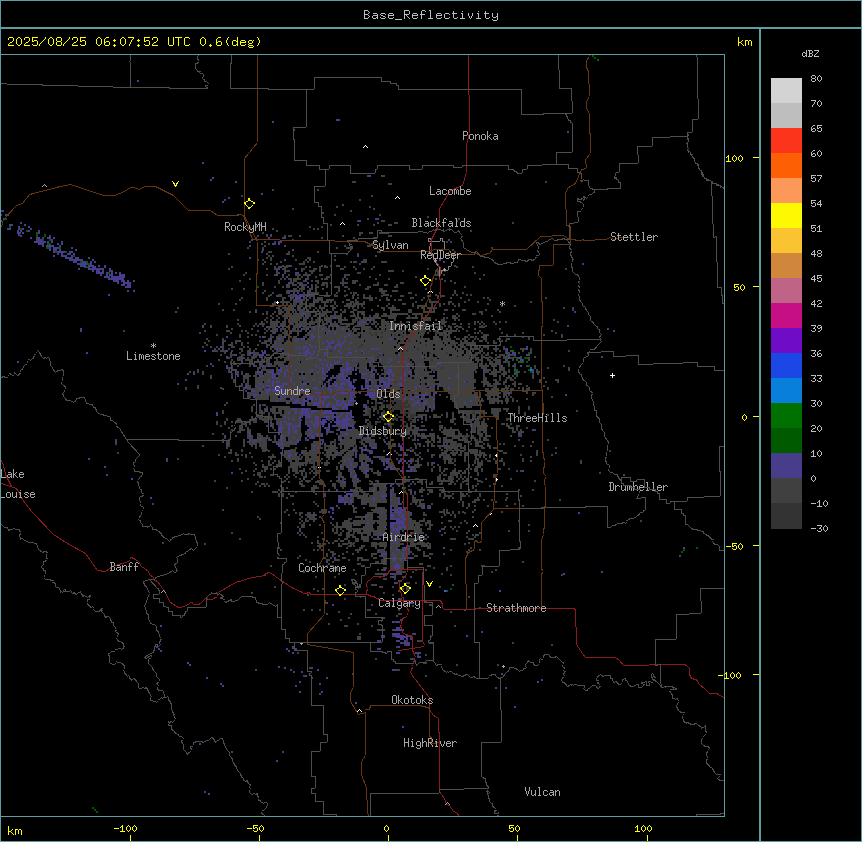Click the 65 value in dBZ legend
The image size is (862, 842).
pos(816,129)
